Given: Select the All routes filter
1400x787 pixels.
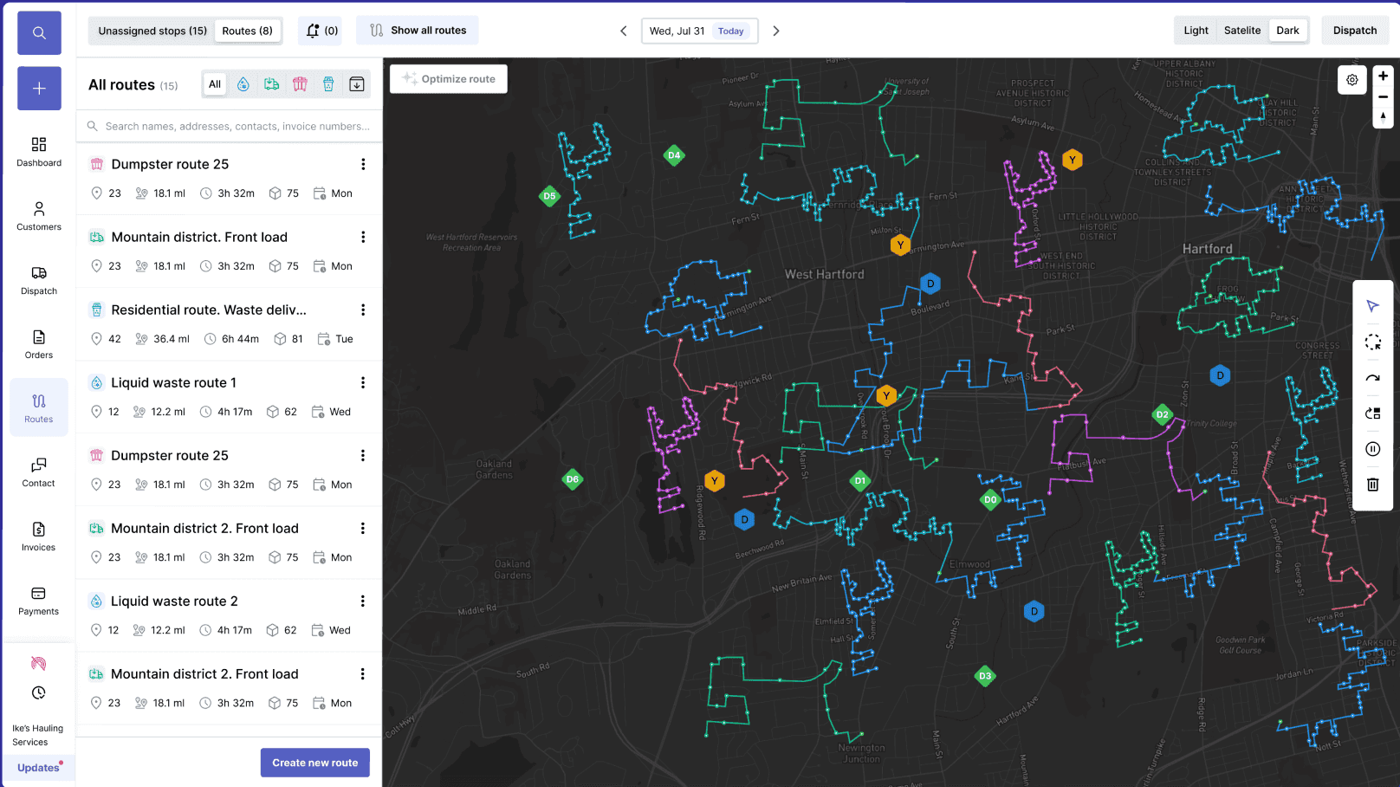Looking at the screenshot, I should pos(214,85).
